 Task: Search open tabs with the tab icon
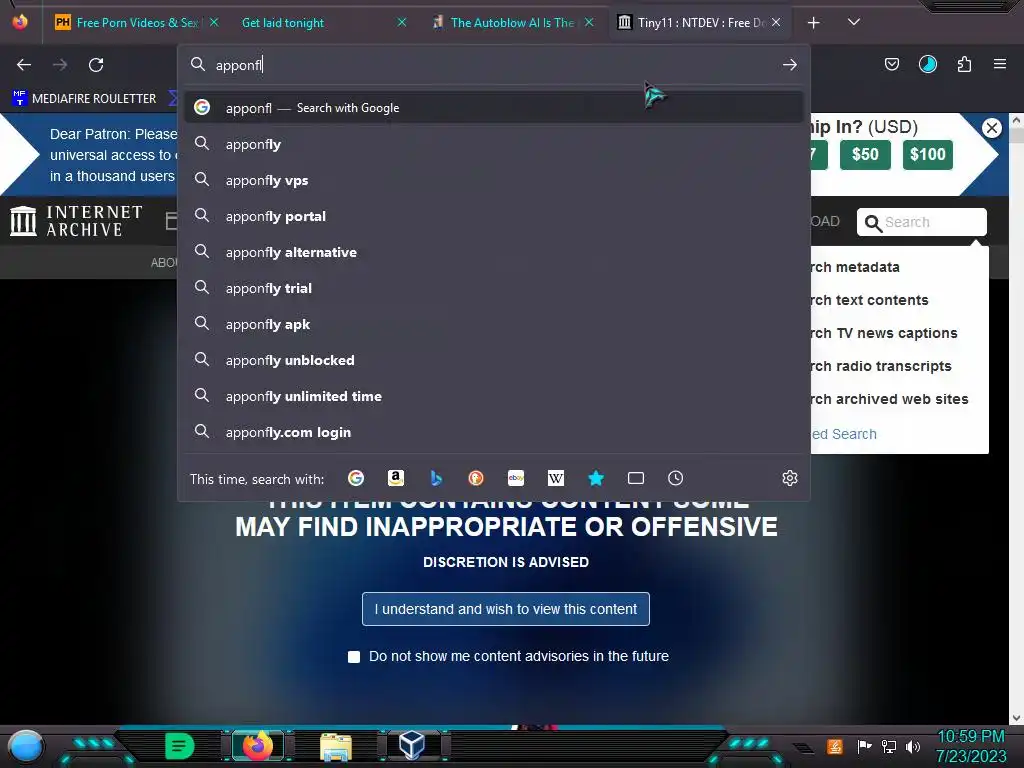pyautogui.click(x=635, y=478)
